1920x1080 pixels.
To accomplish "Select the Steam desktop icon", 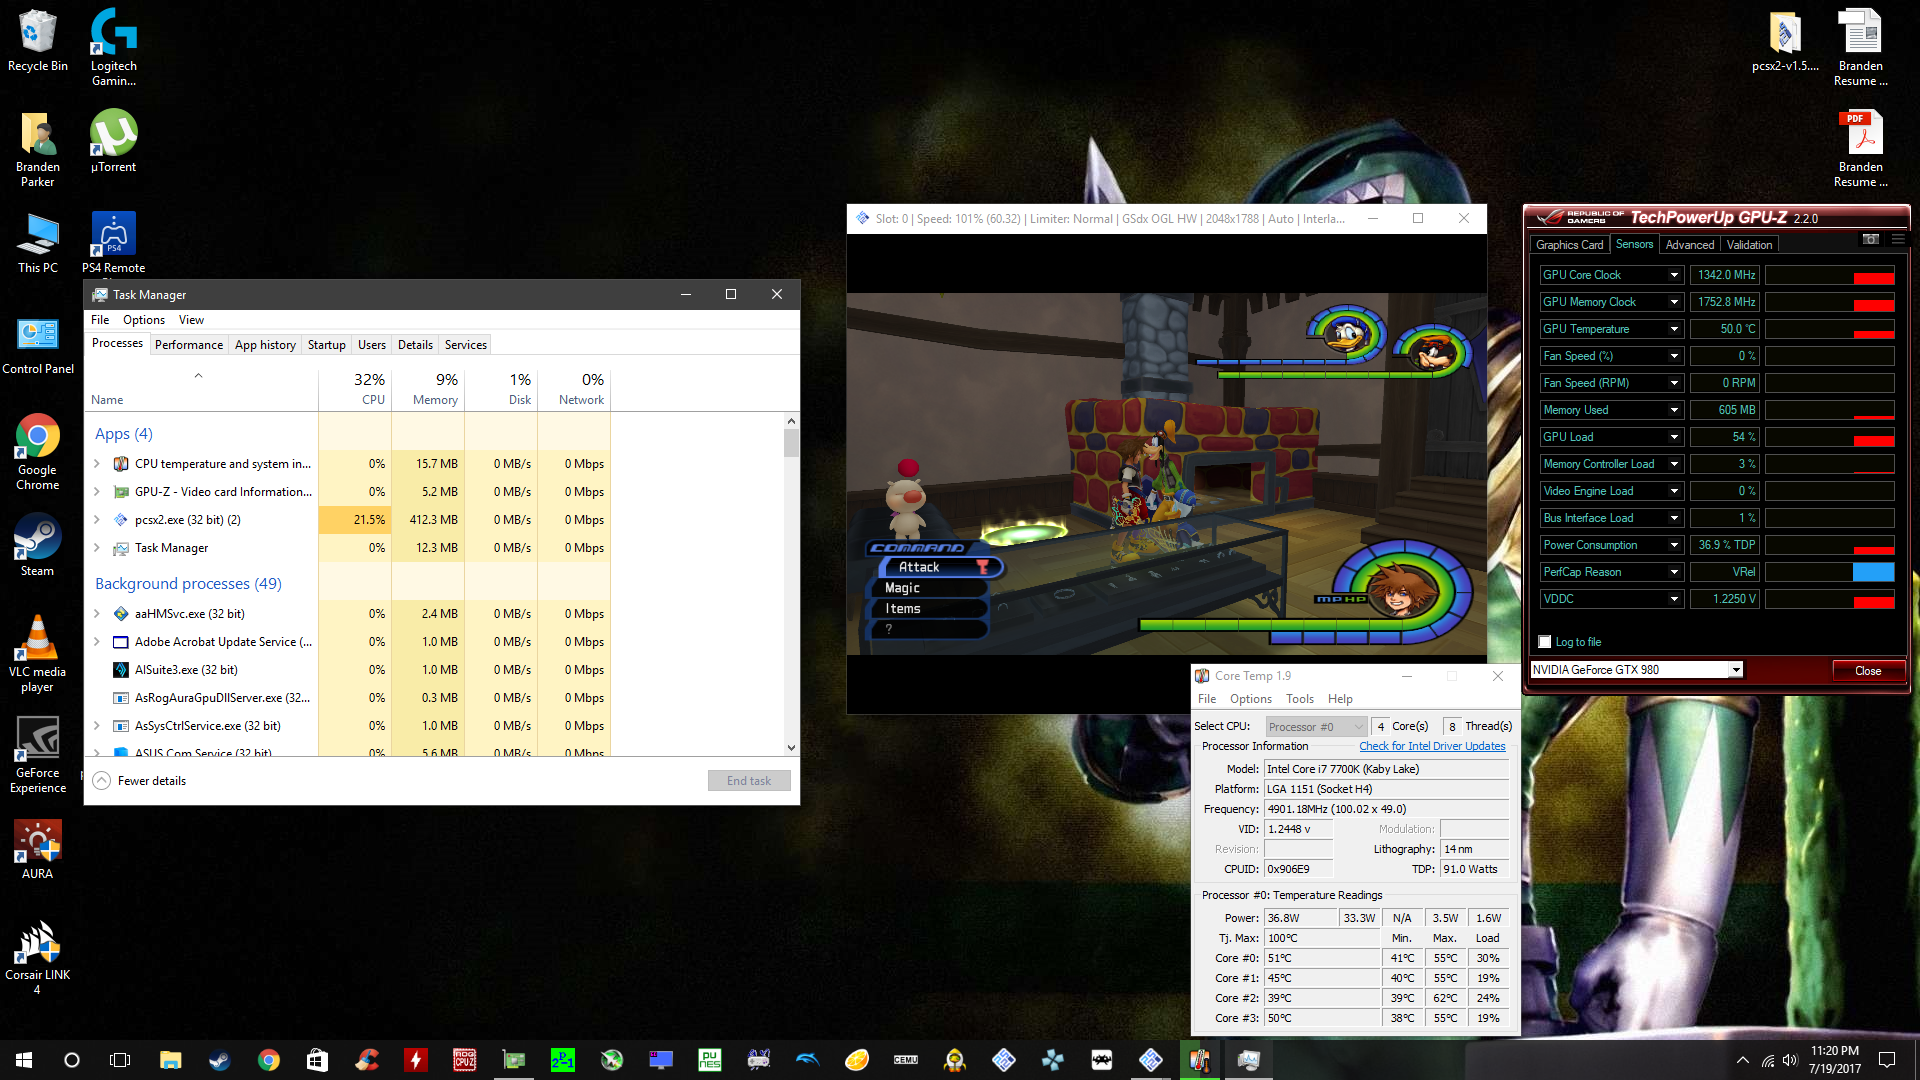I will pos(37,545).
